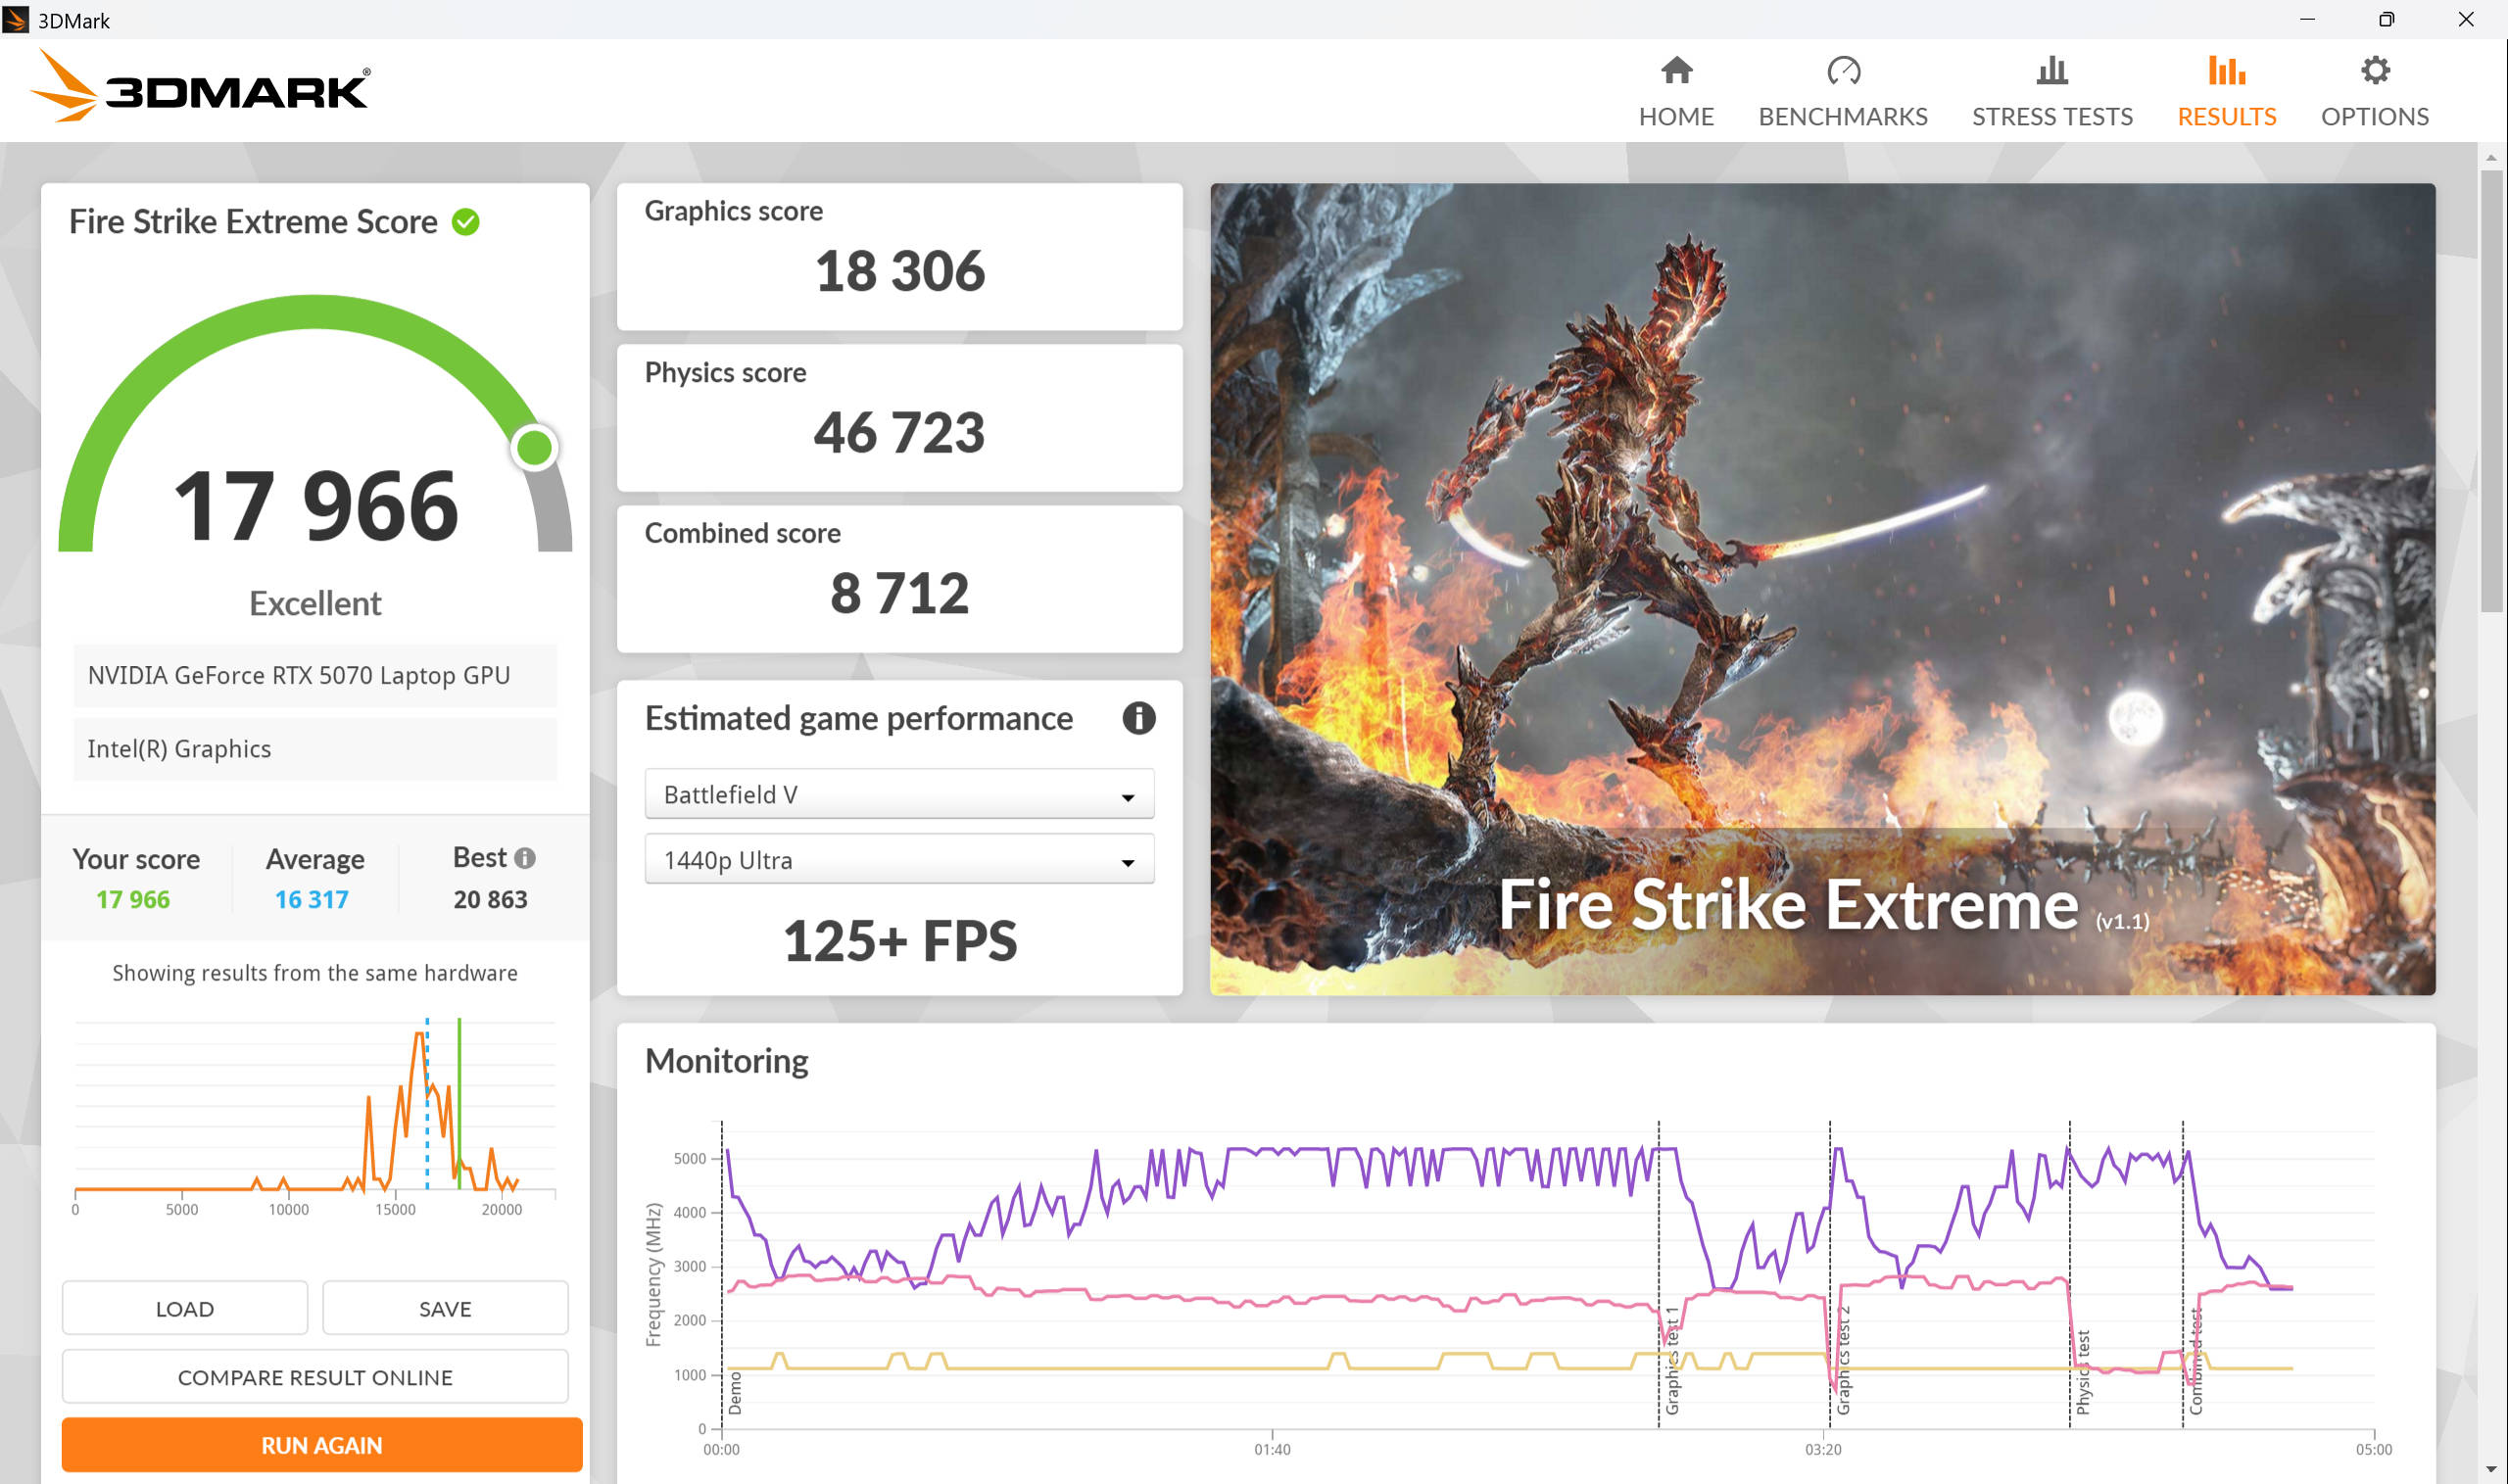The image size is (2508, 1484).
Task: Click the orange RUN AGAIN button
Action: click(x=322, y=1445)
